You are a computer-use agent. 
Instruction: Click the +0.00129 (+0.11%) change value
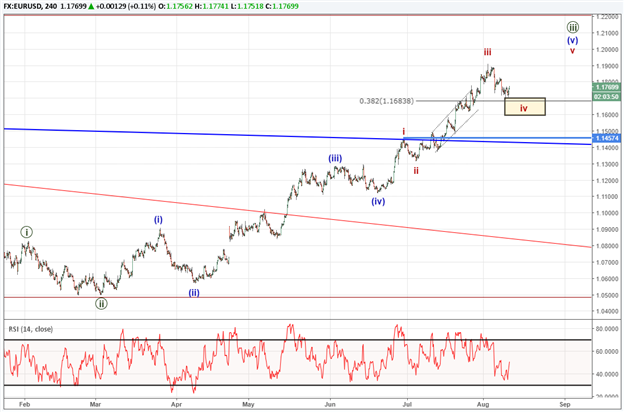pos(126,6)
